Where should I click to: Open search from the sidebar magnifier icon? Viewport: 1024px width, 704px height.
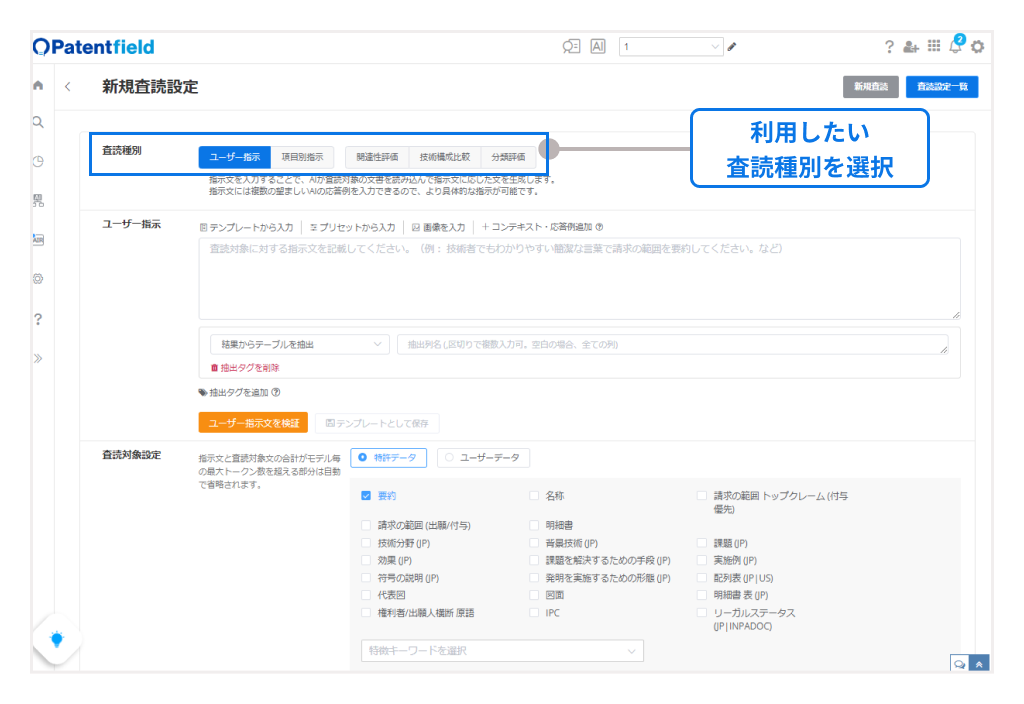(38, 123)
